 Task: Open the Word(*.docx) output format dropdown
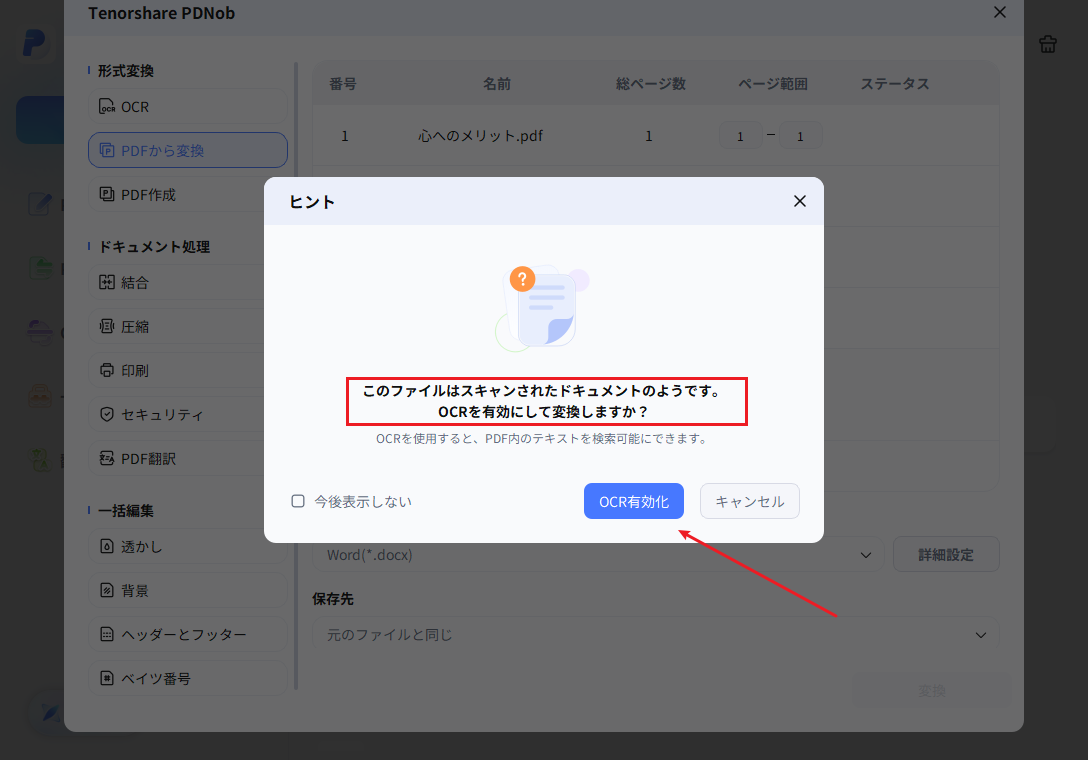point(598,555)
